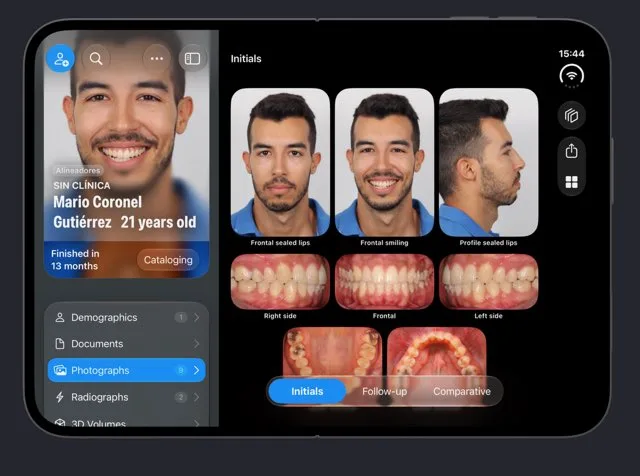Click the 'SIN CLÍNICA' label
This screenshot has height=476, width=640.
[82, 185]
